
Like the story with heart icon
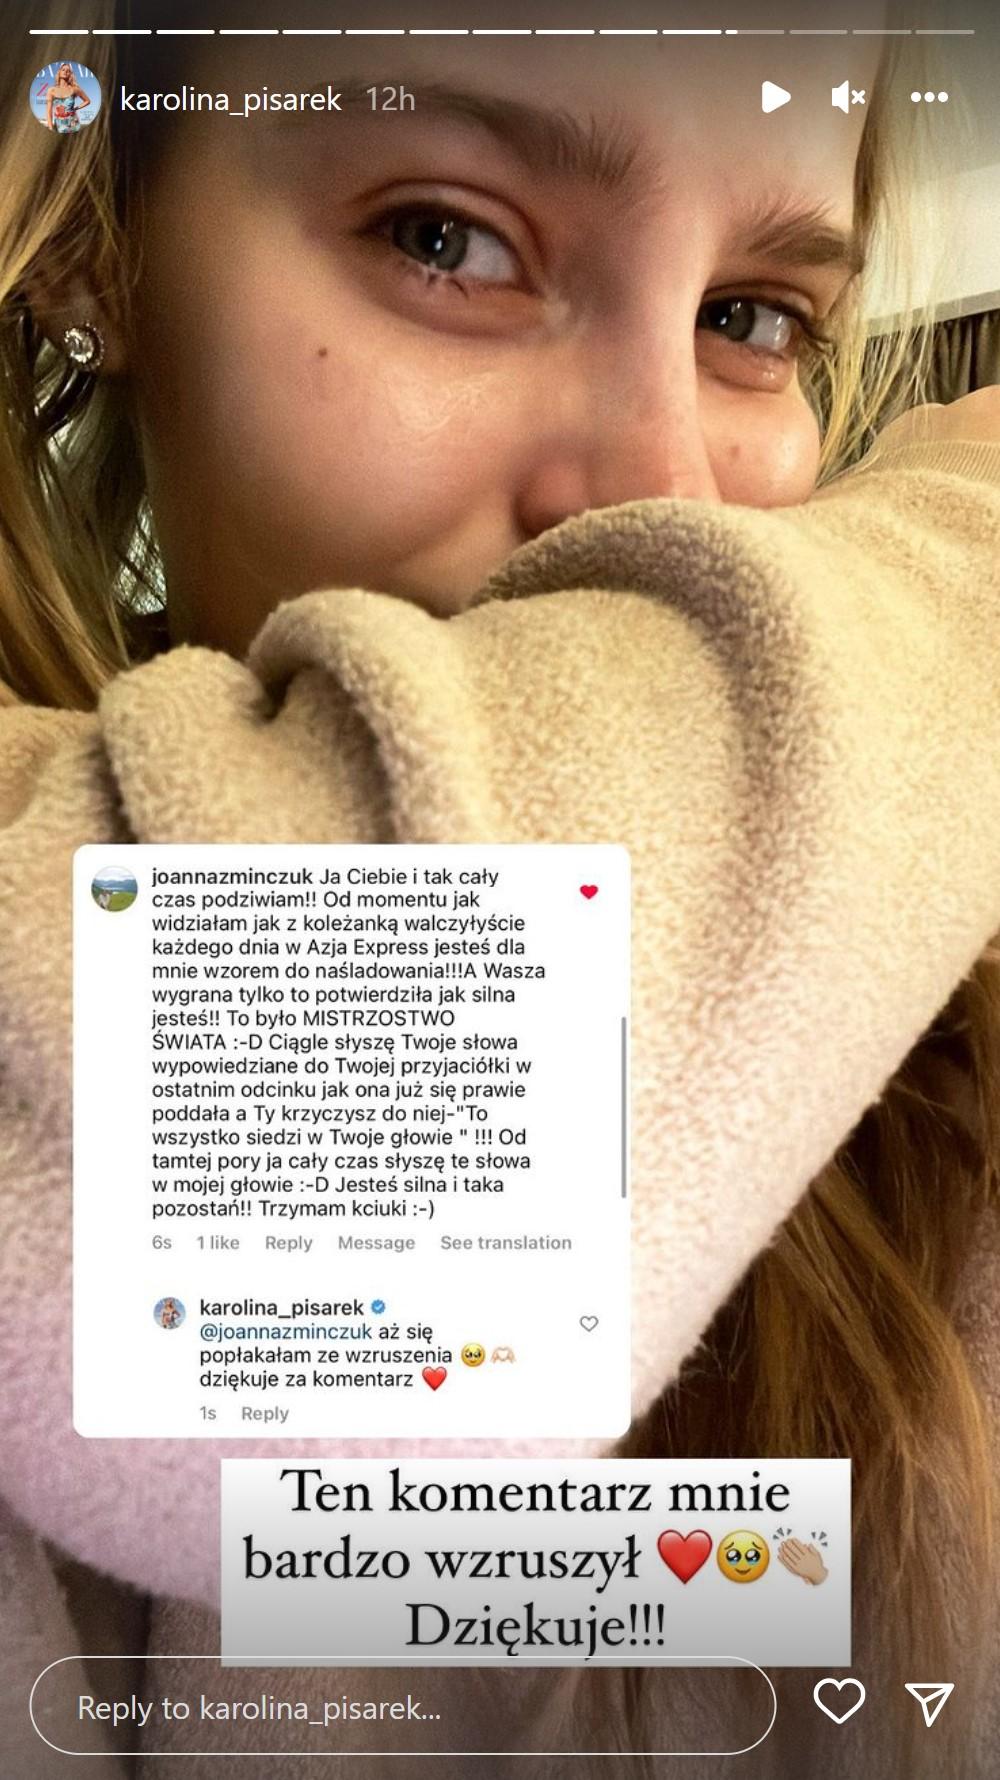(839, 1701)
